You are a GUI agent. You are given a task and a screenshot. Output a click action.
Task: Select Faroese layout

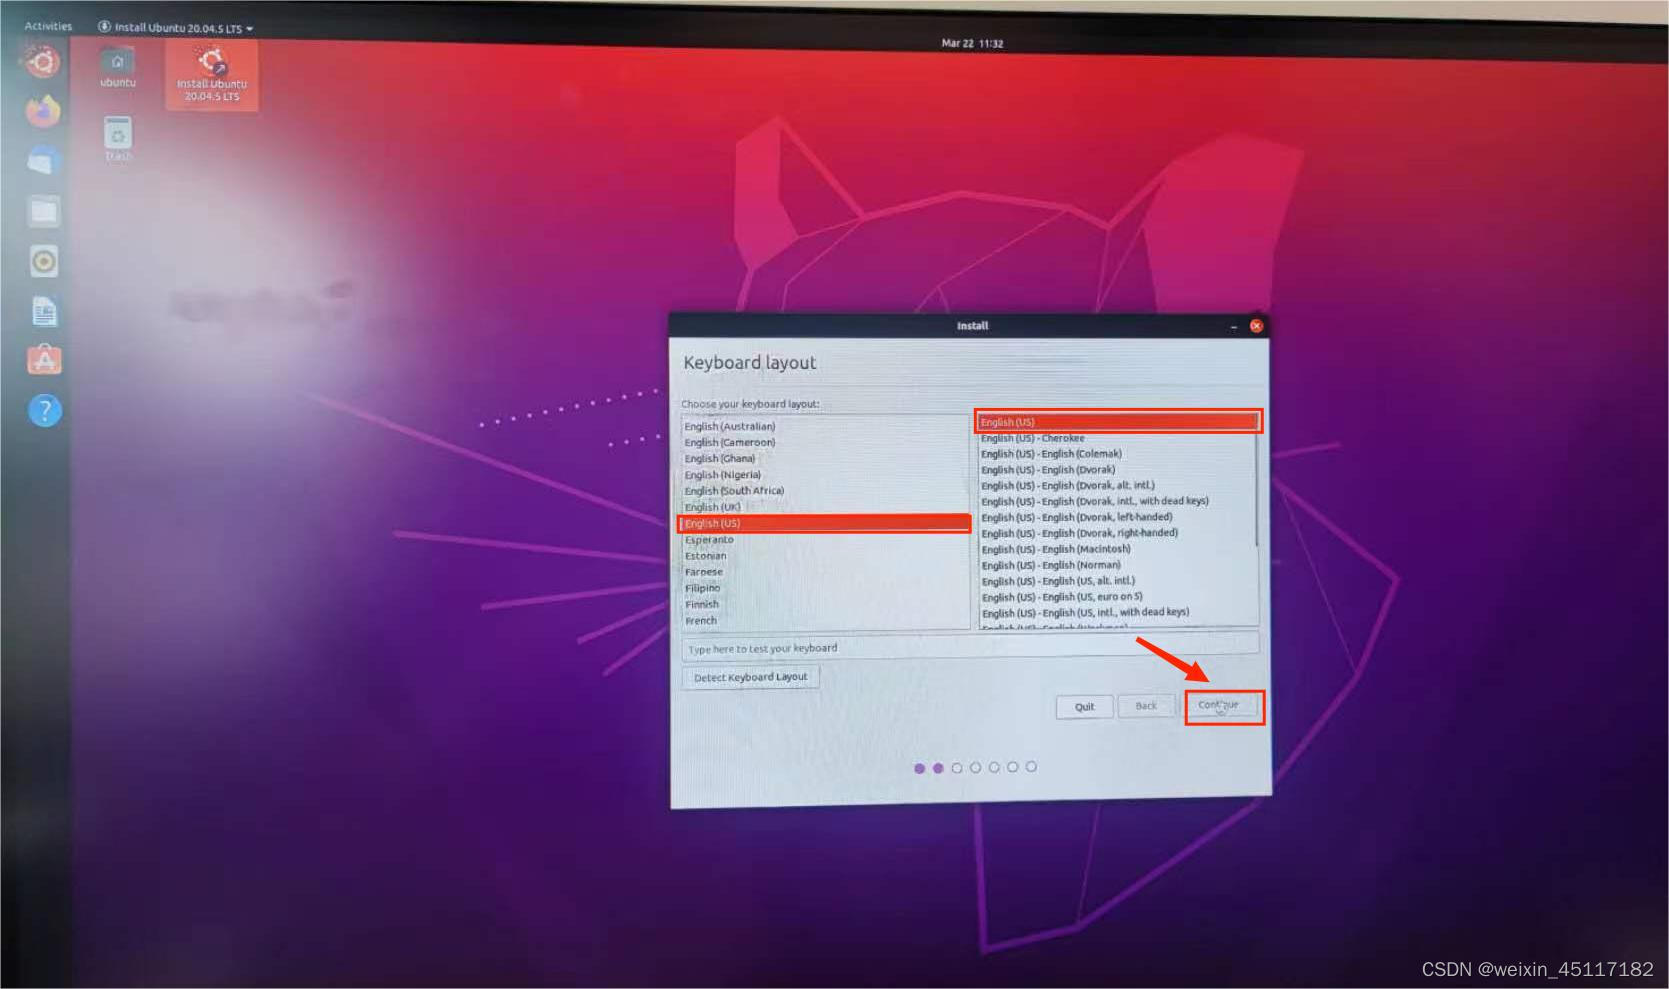825,572
